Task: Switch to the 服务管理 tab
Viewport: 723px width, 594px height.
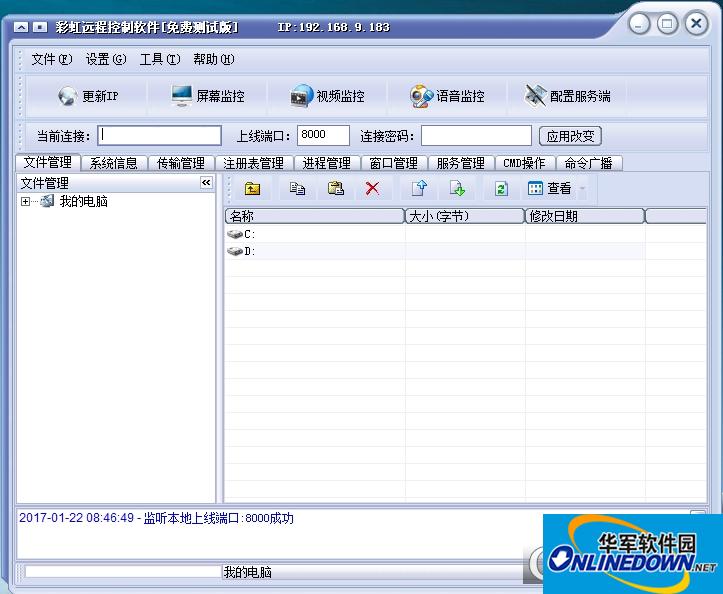Action: click(x=461, y=163)
